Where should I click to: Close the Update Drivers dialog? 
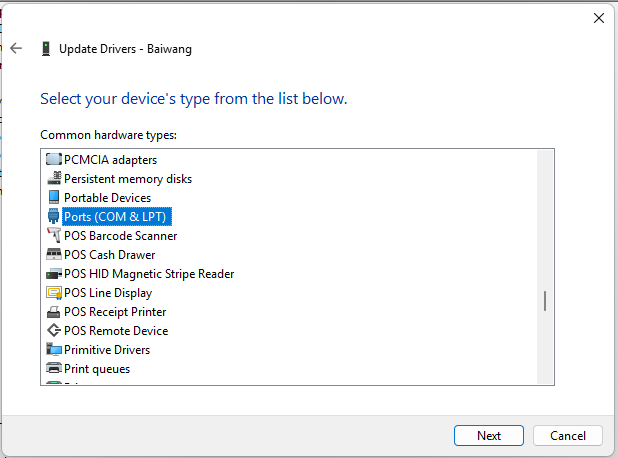pyautogui.click(x=599, y=18)
